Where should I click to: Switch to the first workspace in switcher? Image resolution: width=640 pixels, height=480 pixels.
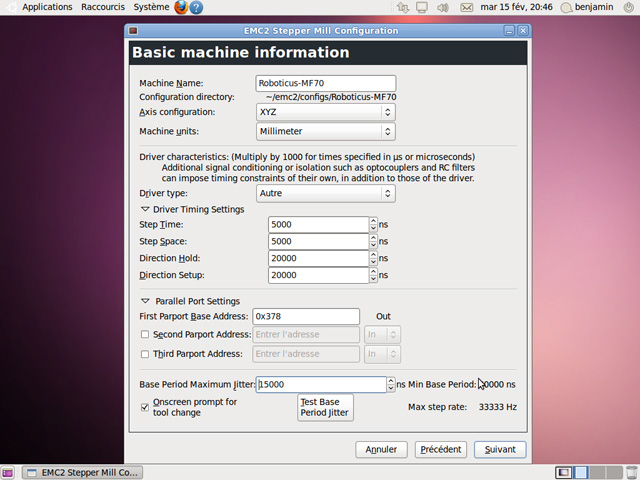pyautogui.click(x=564, y=472)
